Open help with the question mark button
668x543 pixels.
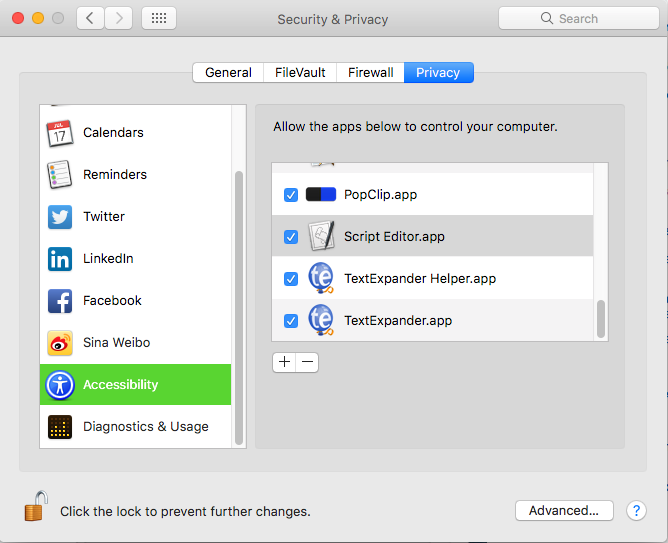[636, 510]
